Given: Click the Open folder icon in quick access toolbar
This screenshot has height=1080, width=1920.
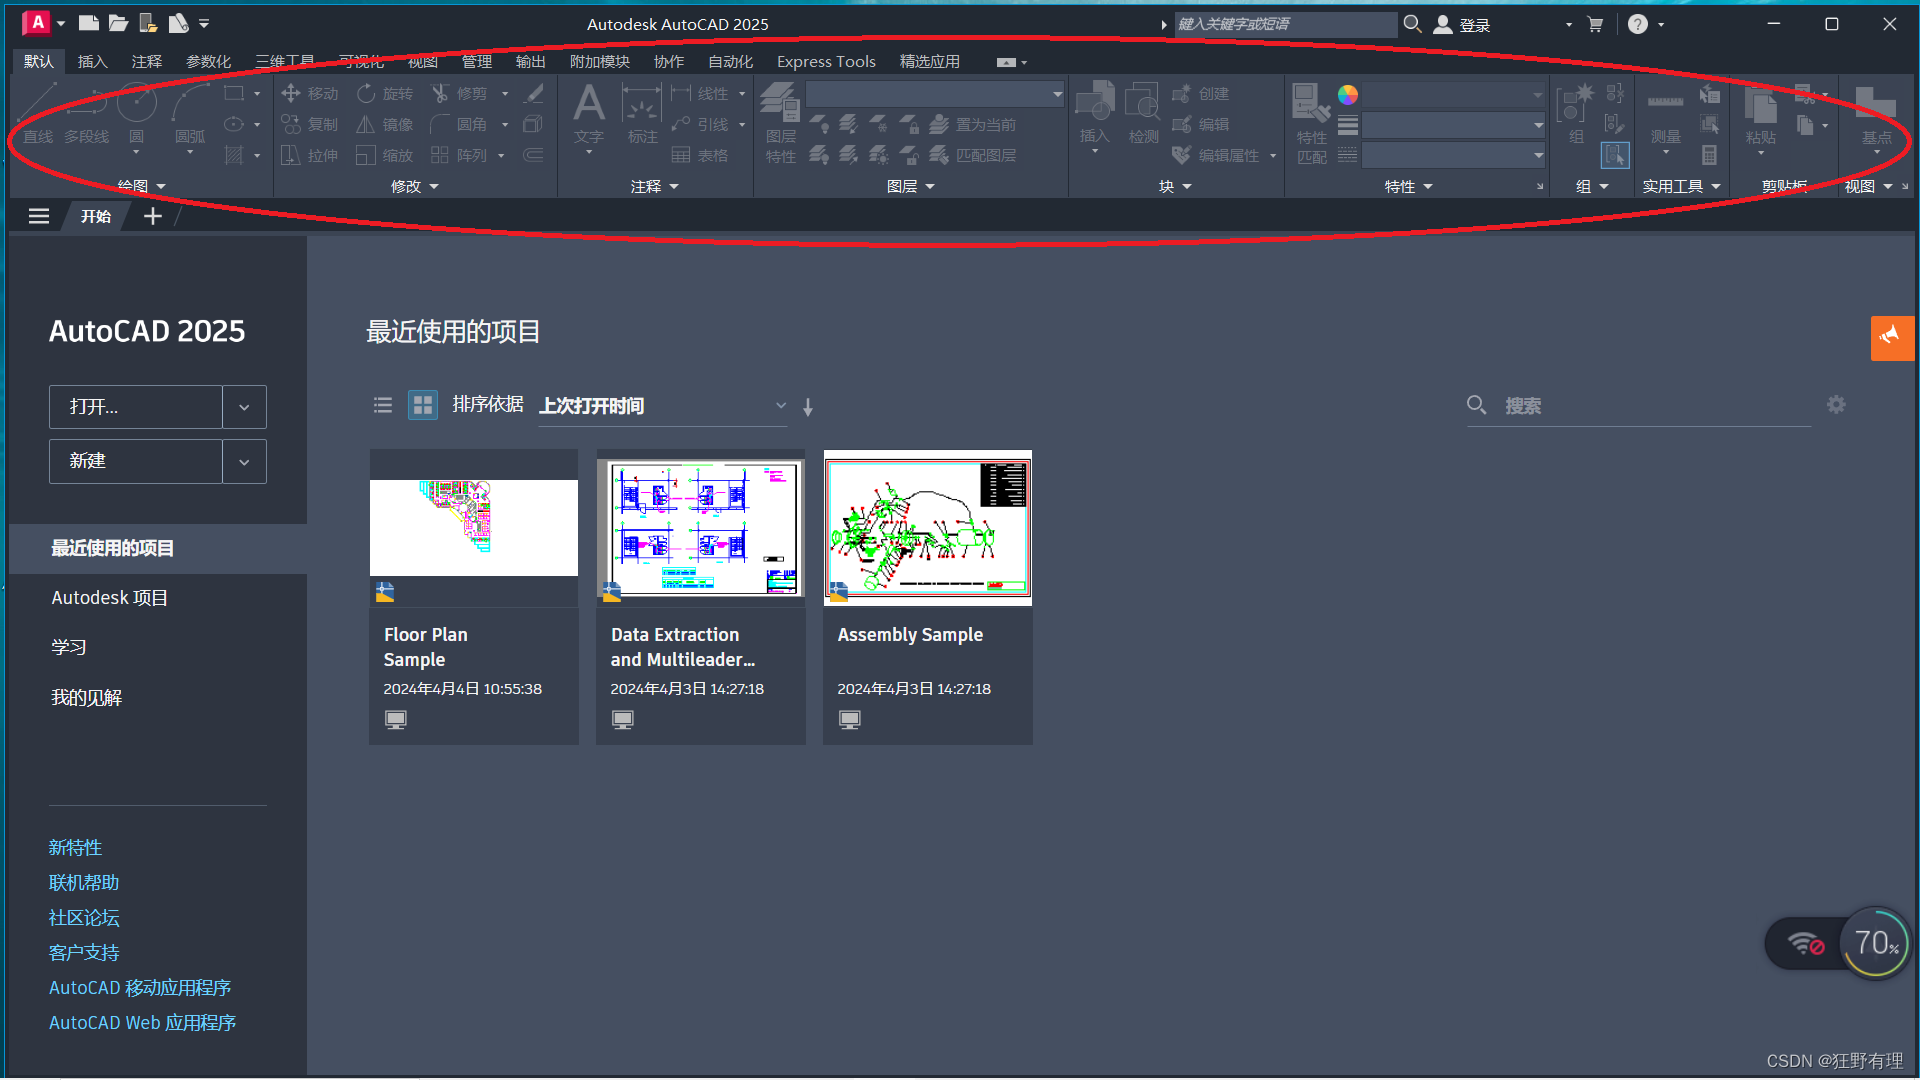Looking at the screenshot, I should click(x=118, y=23).
